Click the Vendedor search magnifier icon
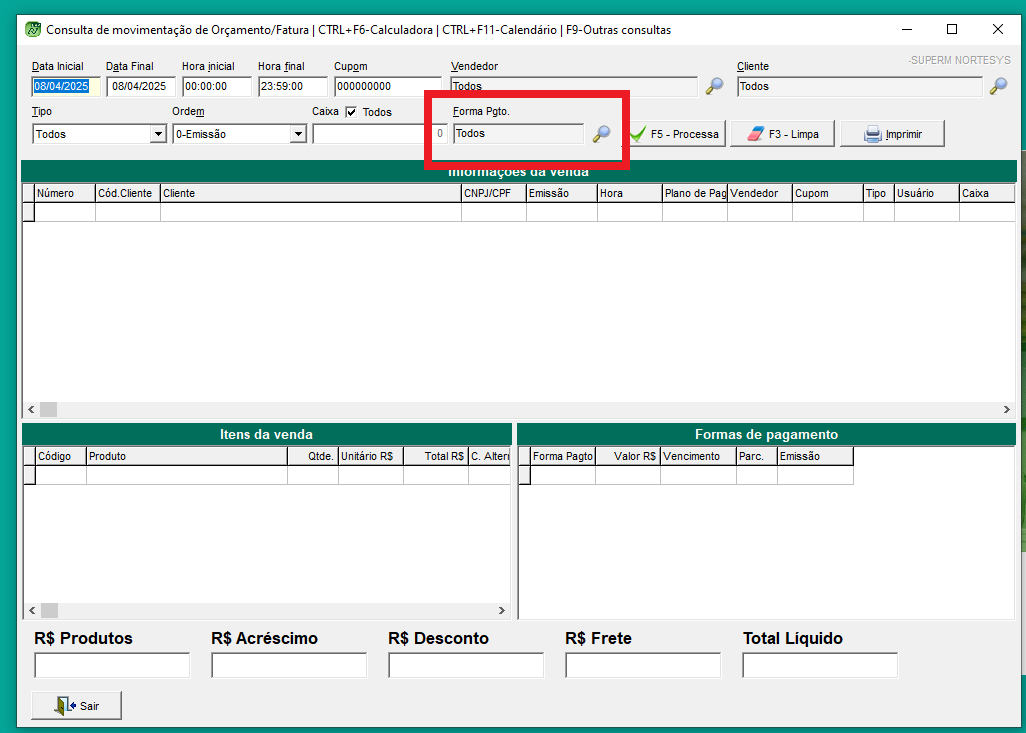 pyautogui.click(x=714, y=87)
